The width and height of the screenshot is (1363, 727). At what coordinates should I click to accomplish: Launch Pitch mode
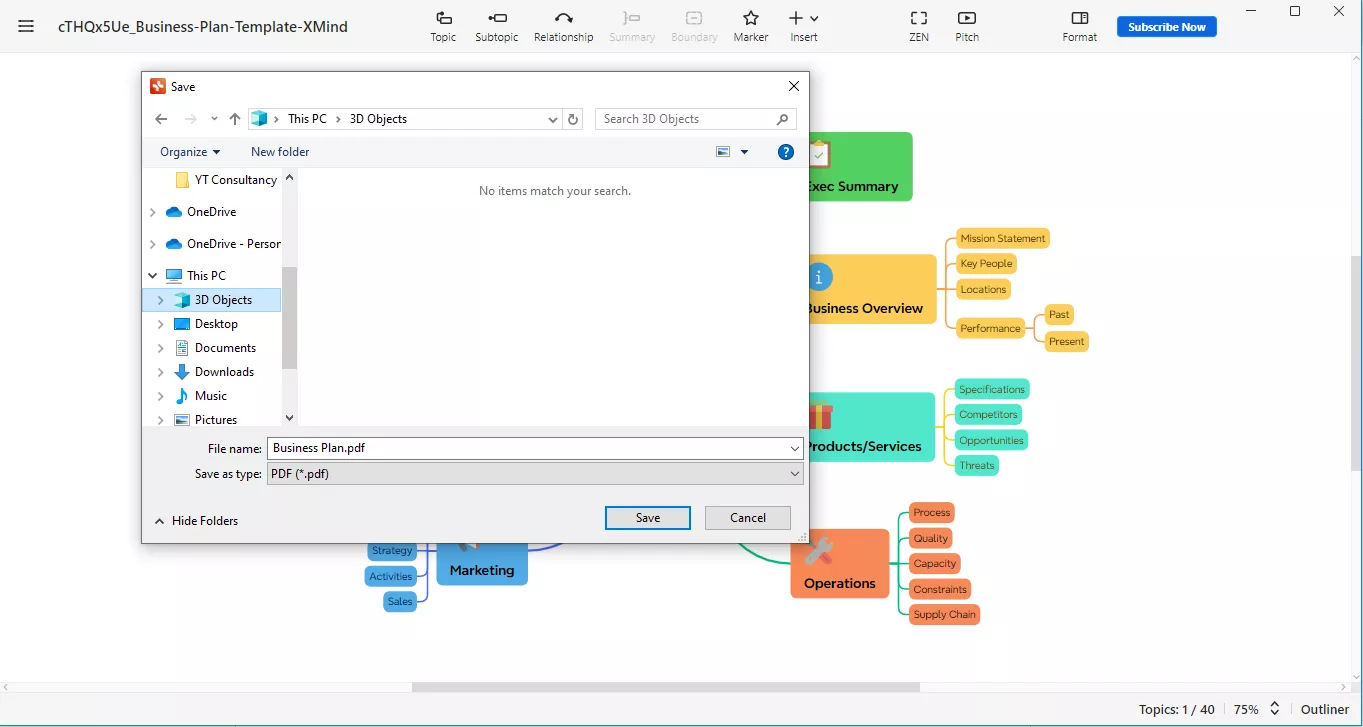point(966,26)
